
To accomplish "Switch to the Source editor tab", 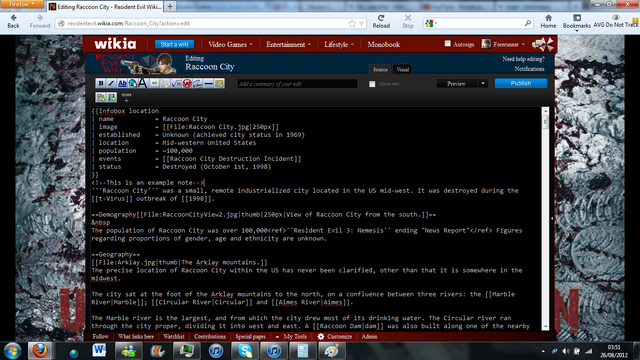I will [380, 69].
